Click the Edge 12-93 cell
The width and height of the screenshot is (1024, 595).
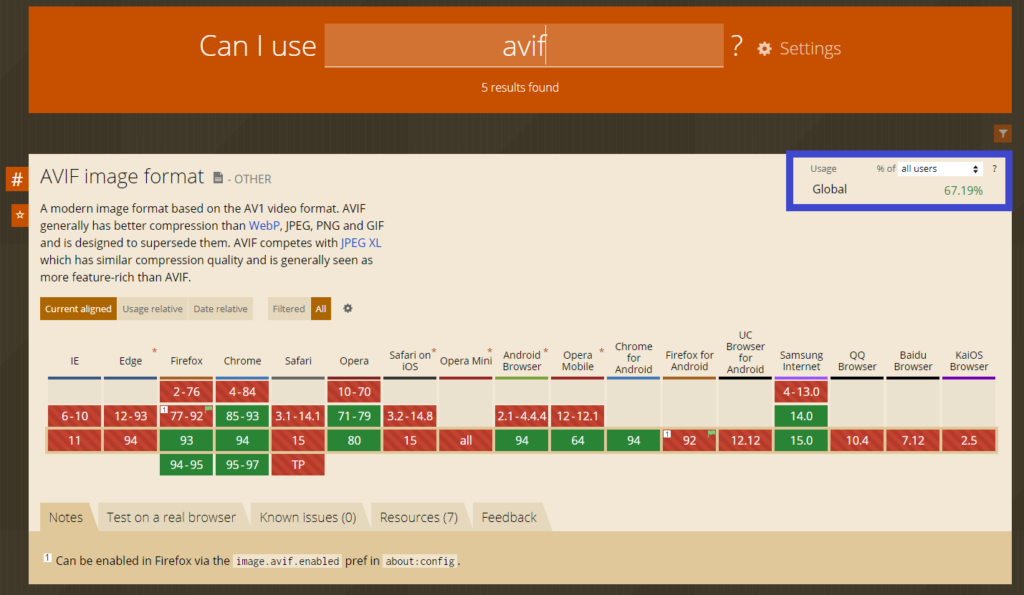[x=131, y=416]
